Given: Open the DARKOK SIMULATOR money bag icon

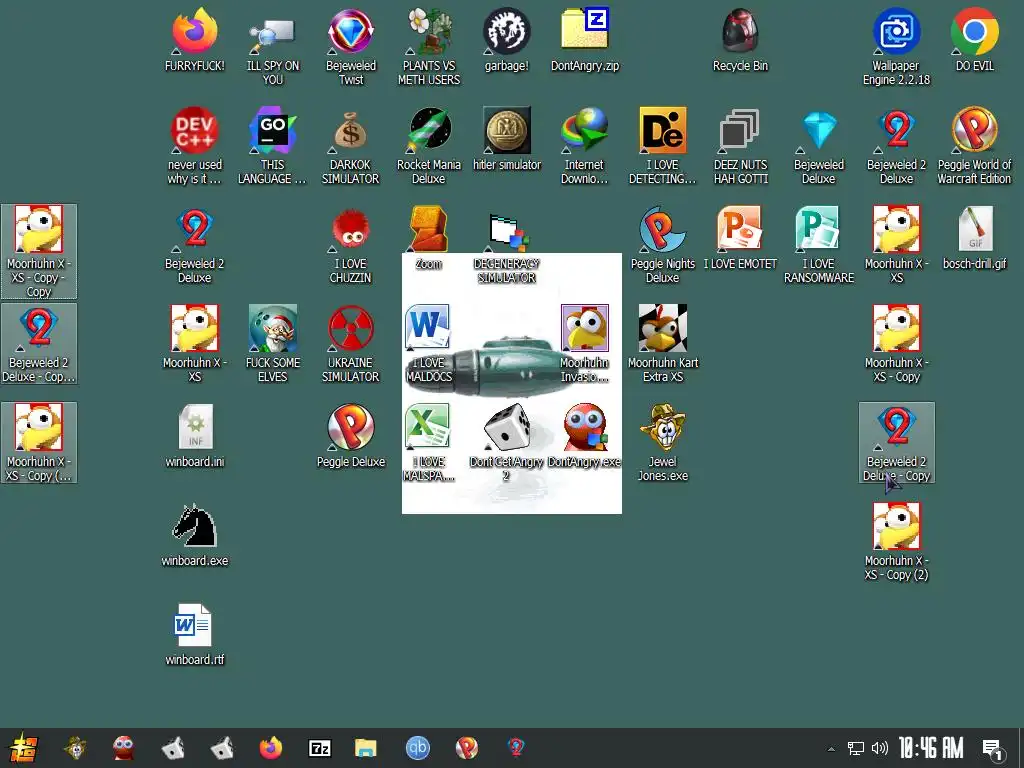Looking at the screenshot, I should (351, 145).
